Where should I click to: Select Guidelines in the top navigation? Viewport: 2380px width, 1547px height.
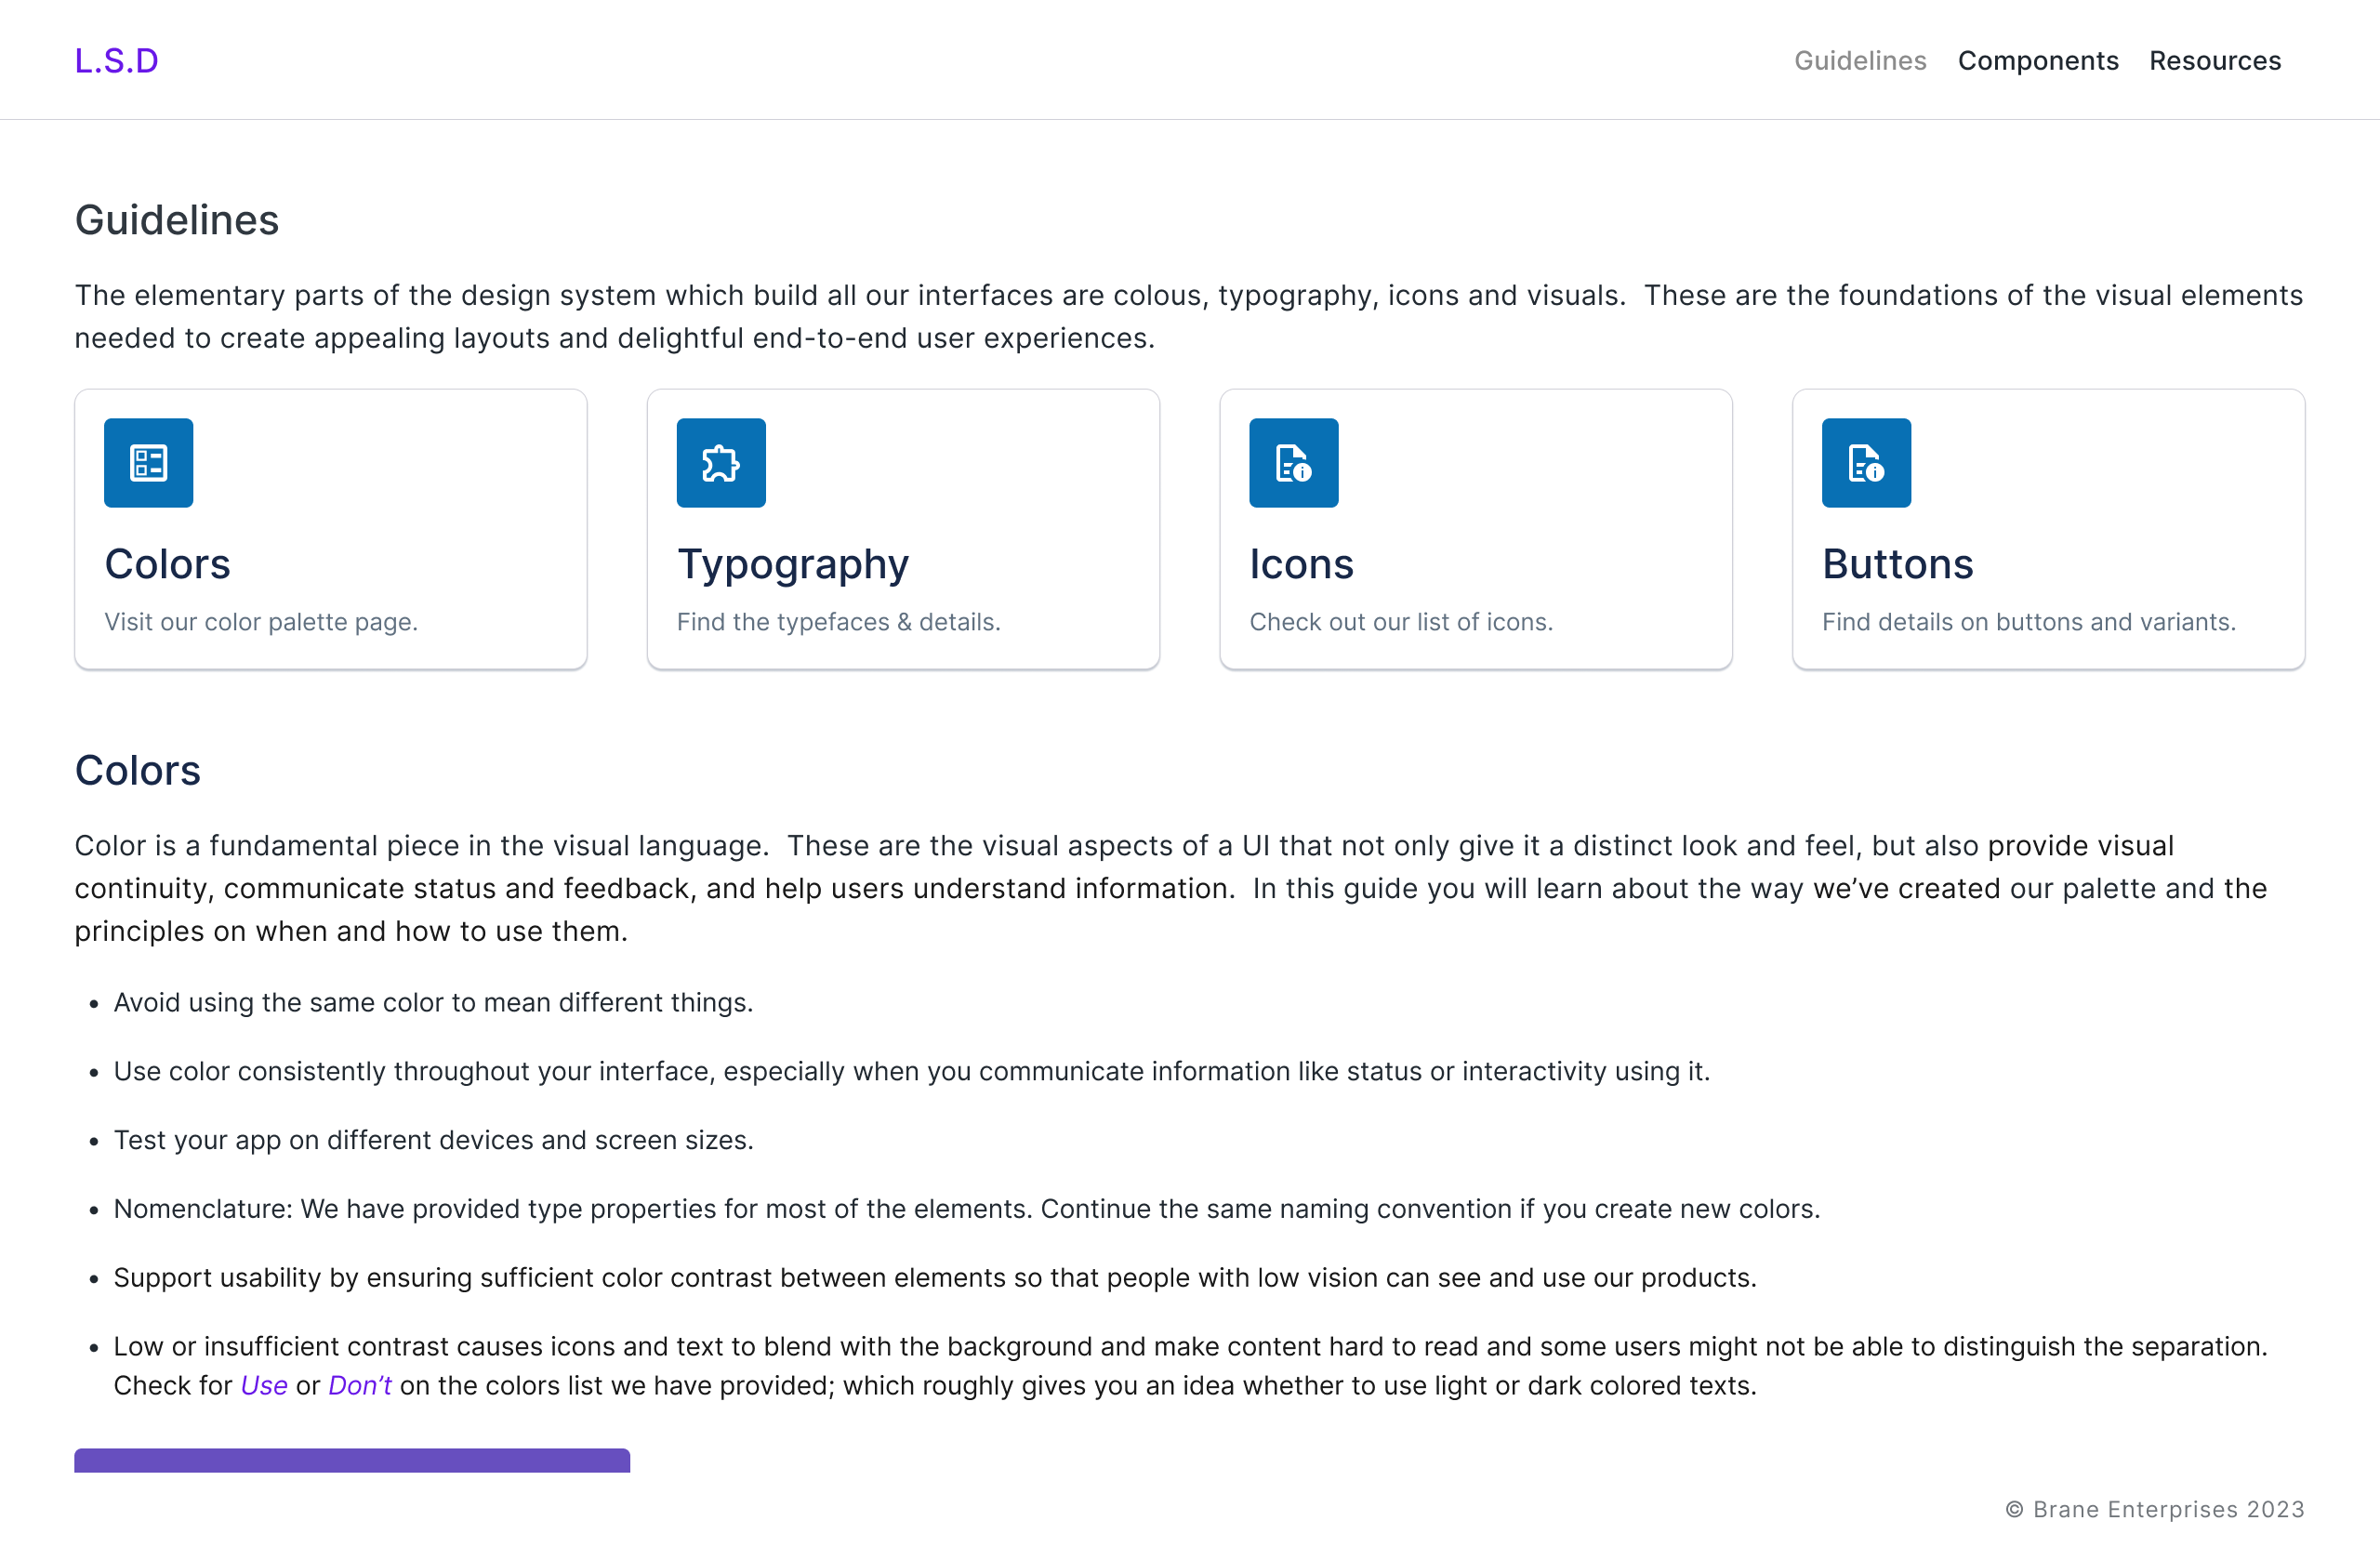click(1859, 61)
